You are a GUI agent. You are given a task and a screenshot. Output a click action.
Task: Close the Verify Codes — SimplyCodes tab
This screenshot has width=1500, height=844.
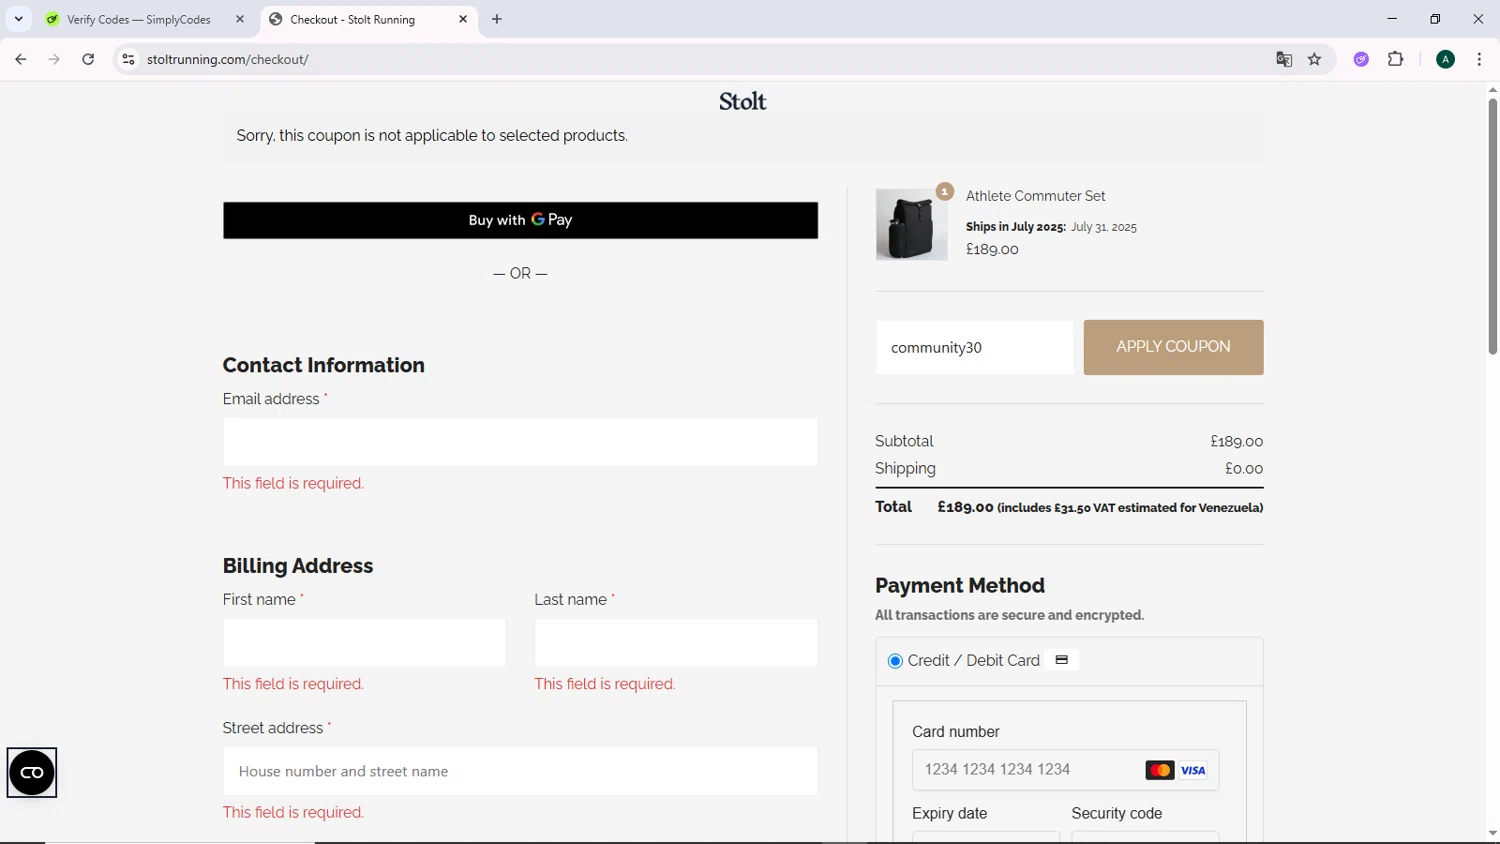pos(240,19)
